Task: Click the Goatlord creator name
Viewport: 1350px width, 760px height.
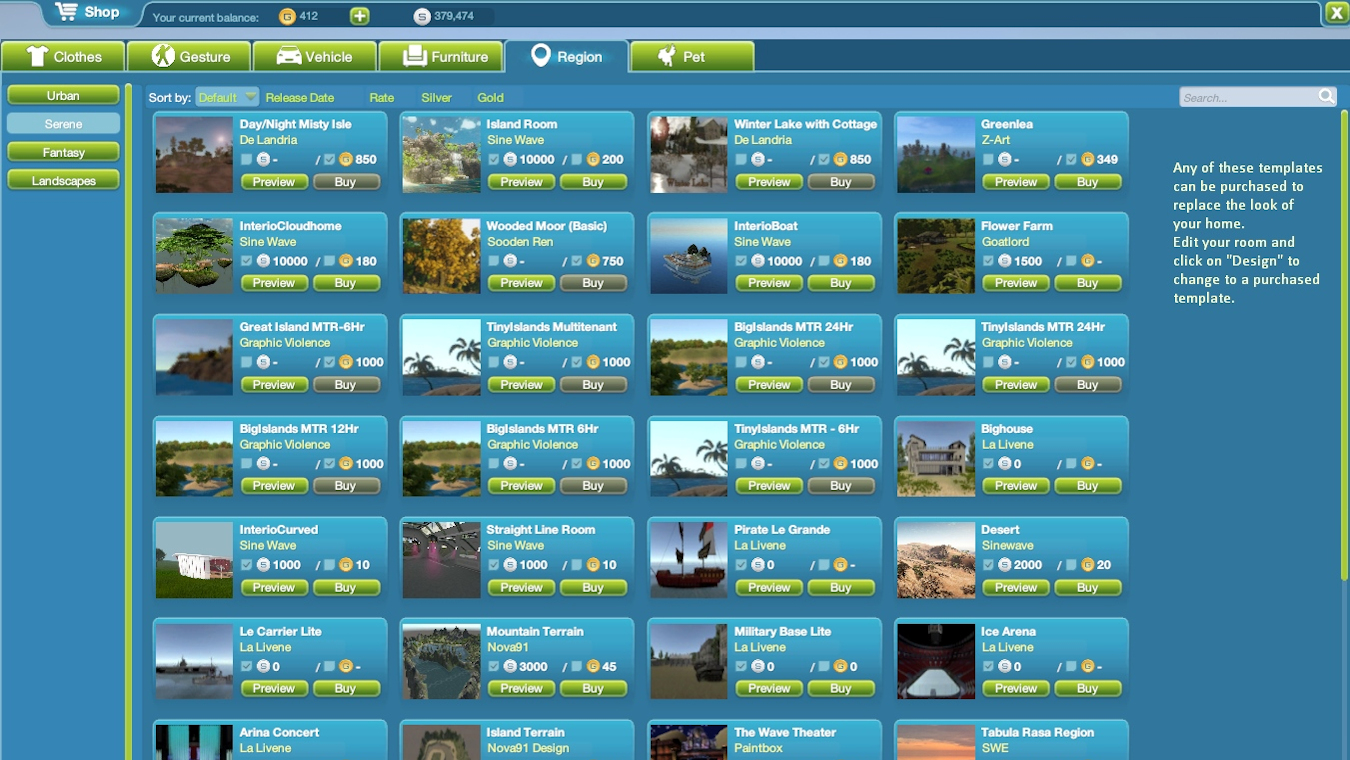Action: 1005,242
